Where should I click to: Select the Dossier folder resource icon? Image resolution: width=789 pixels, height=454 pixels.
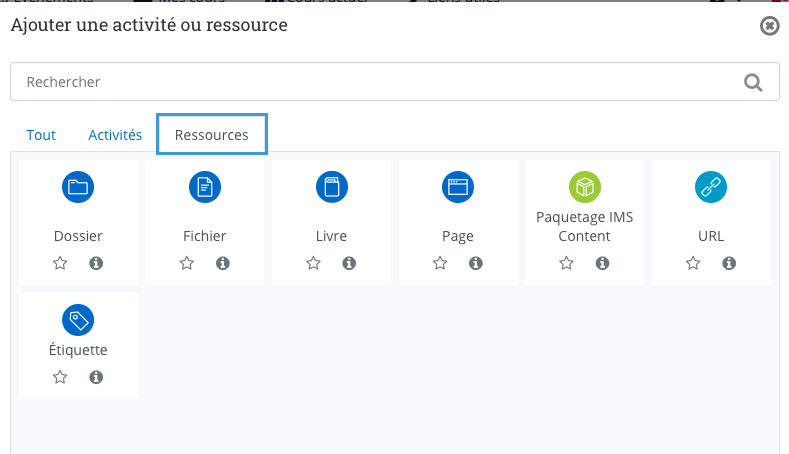pyautogui.click(x=78, y=187)
